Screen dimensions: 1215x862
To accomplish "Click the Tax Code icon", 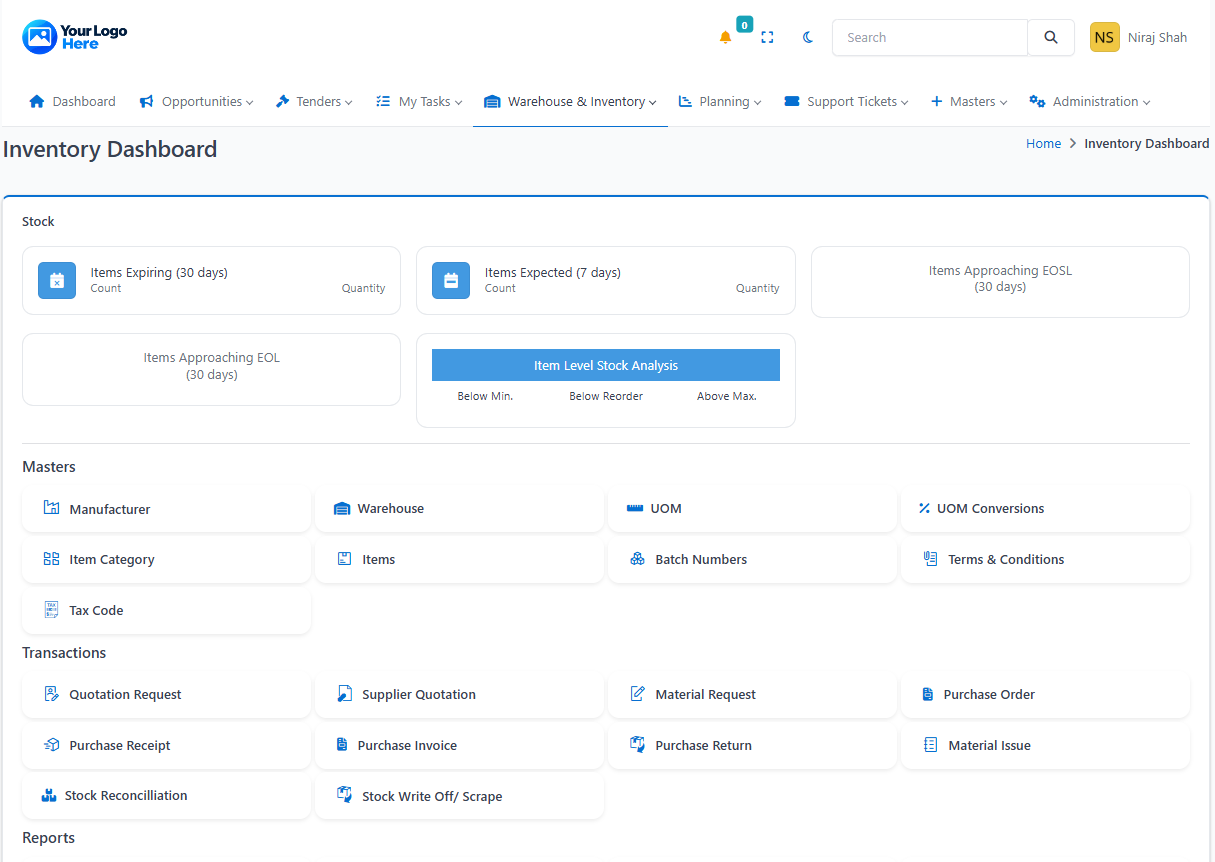I will pos(51,610).
